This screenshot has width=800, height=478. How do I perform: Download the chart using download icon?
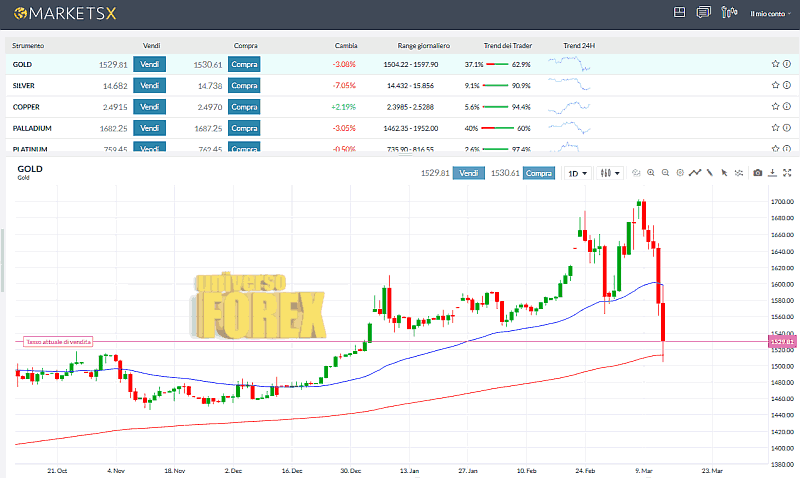click(772, 173)
